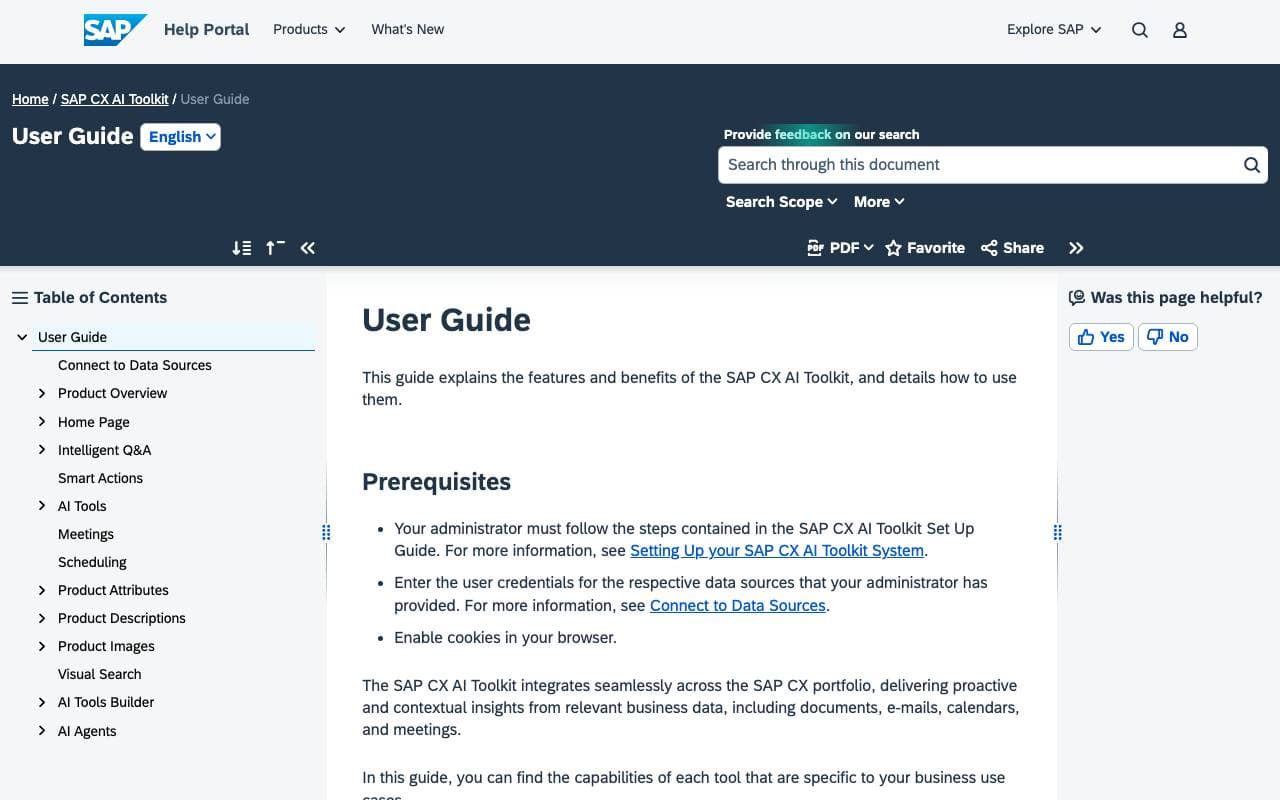The width and height of the screenshot is (1280, 800).
Task: Click the Prerequisites heading
Action: (x=436, y=482)
